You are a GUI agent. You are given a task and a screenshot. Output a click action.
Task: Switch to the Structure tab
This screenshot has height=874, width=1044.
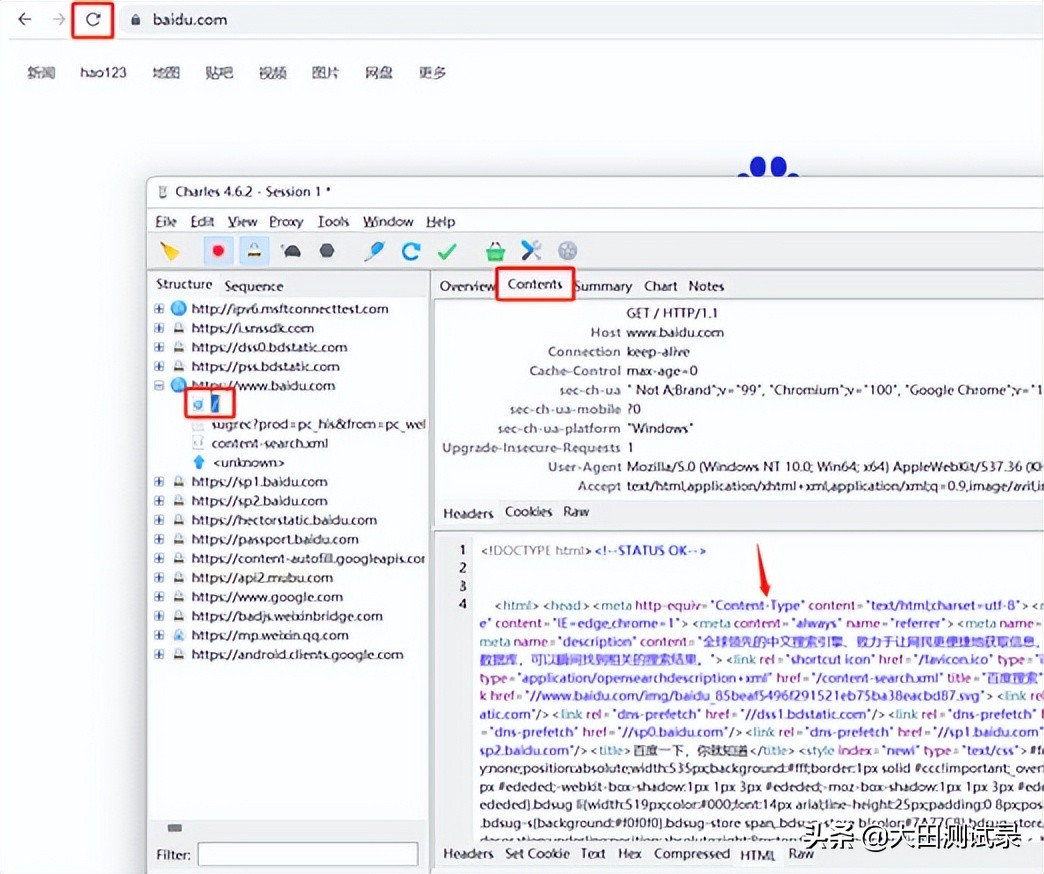(x=184, y=284)
